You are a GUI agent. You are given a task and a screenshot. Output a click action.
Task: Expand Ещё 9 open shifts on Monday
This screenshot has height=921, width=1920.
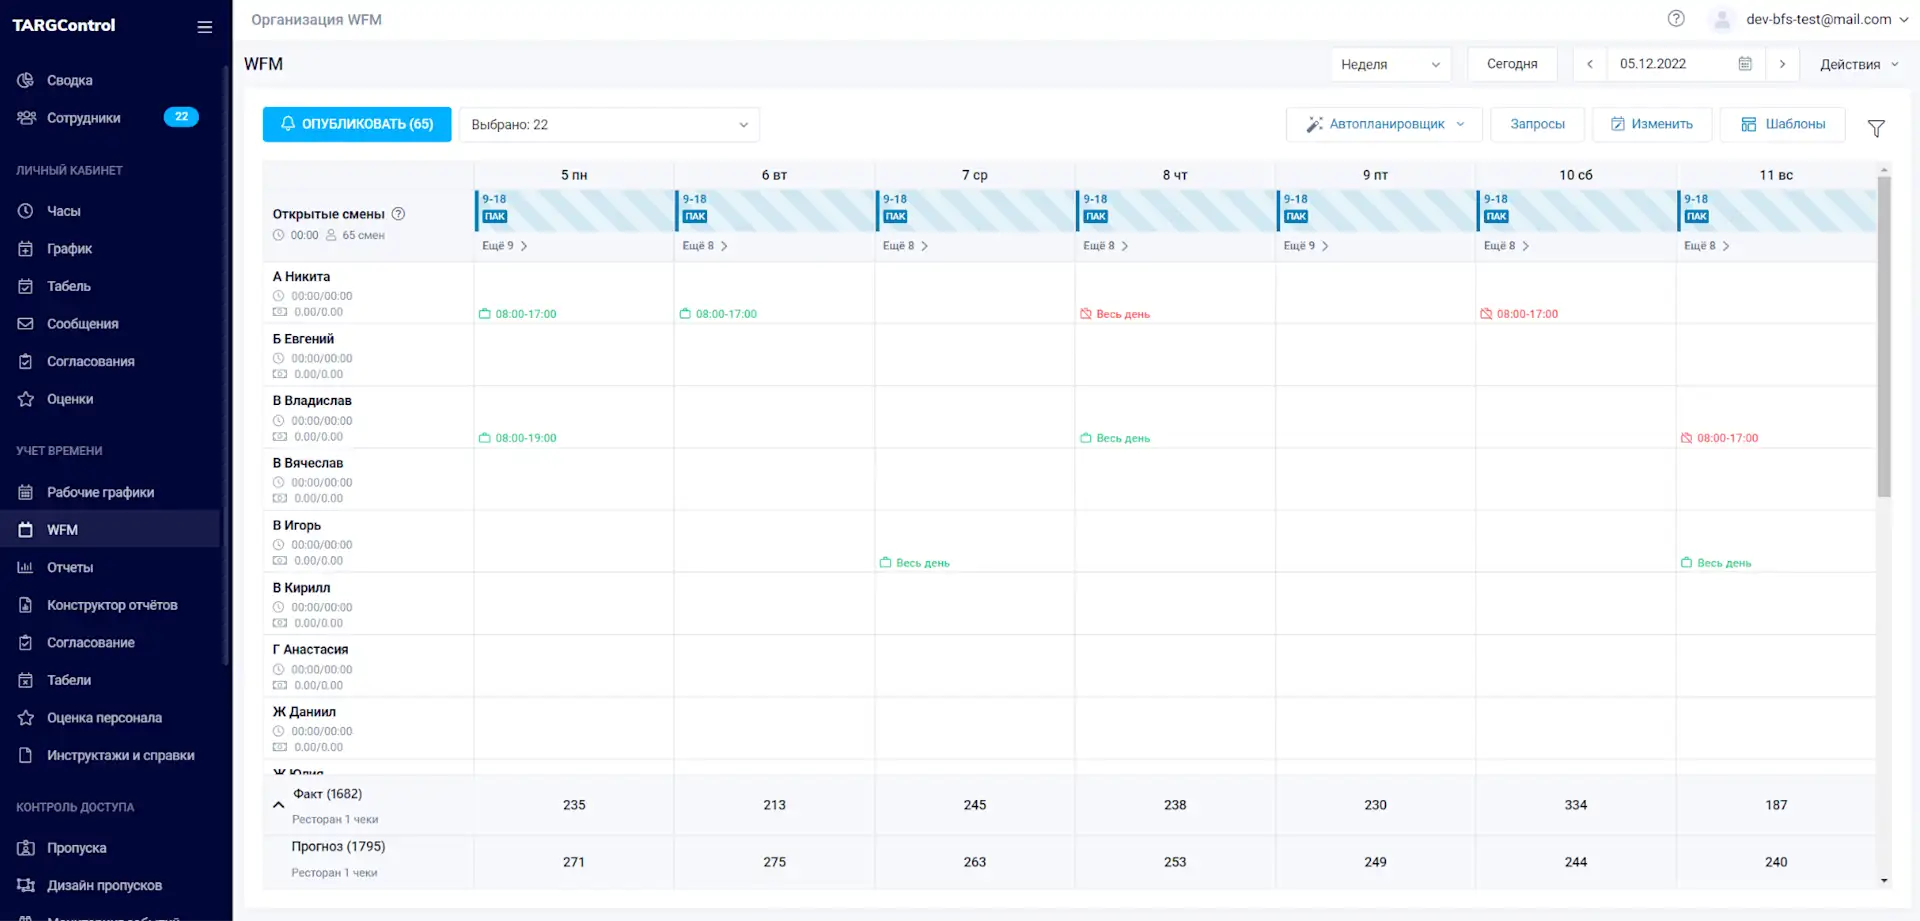[504, 246]
